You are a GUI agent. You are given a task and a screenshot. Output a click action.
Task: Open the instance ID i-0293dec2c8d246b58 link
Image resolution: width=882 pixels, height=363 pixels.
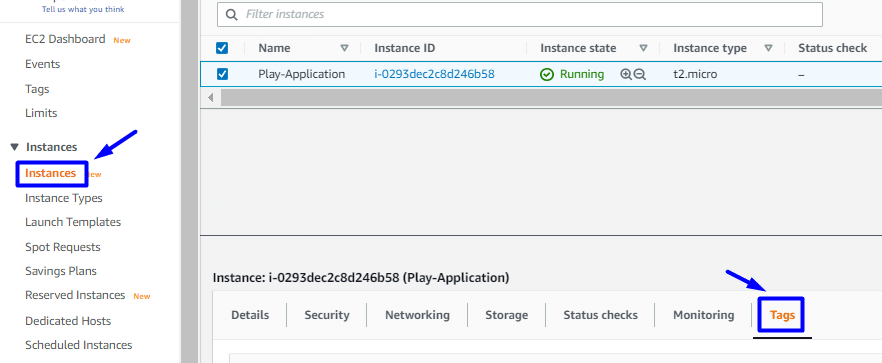434,74
